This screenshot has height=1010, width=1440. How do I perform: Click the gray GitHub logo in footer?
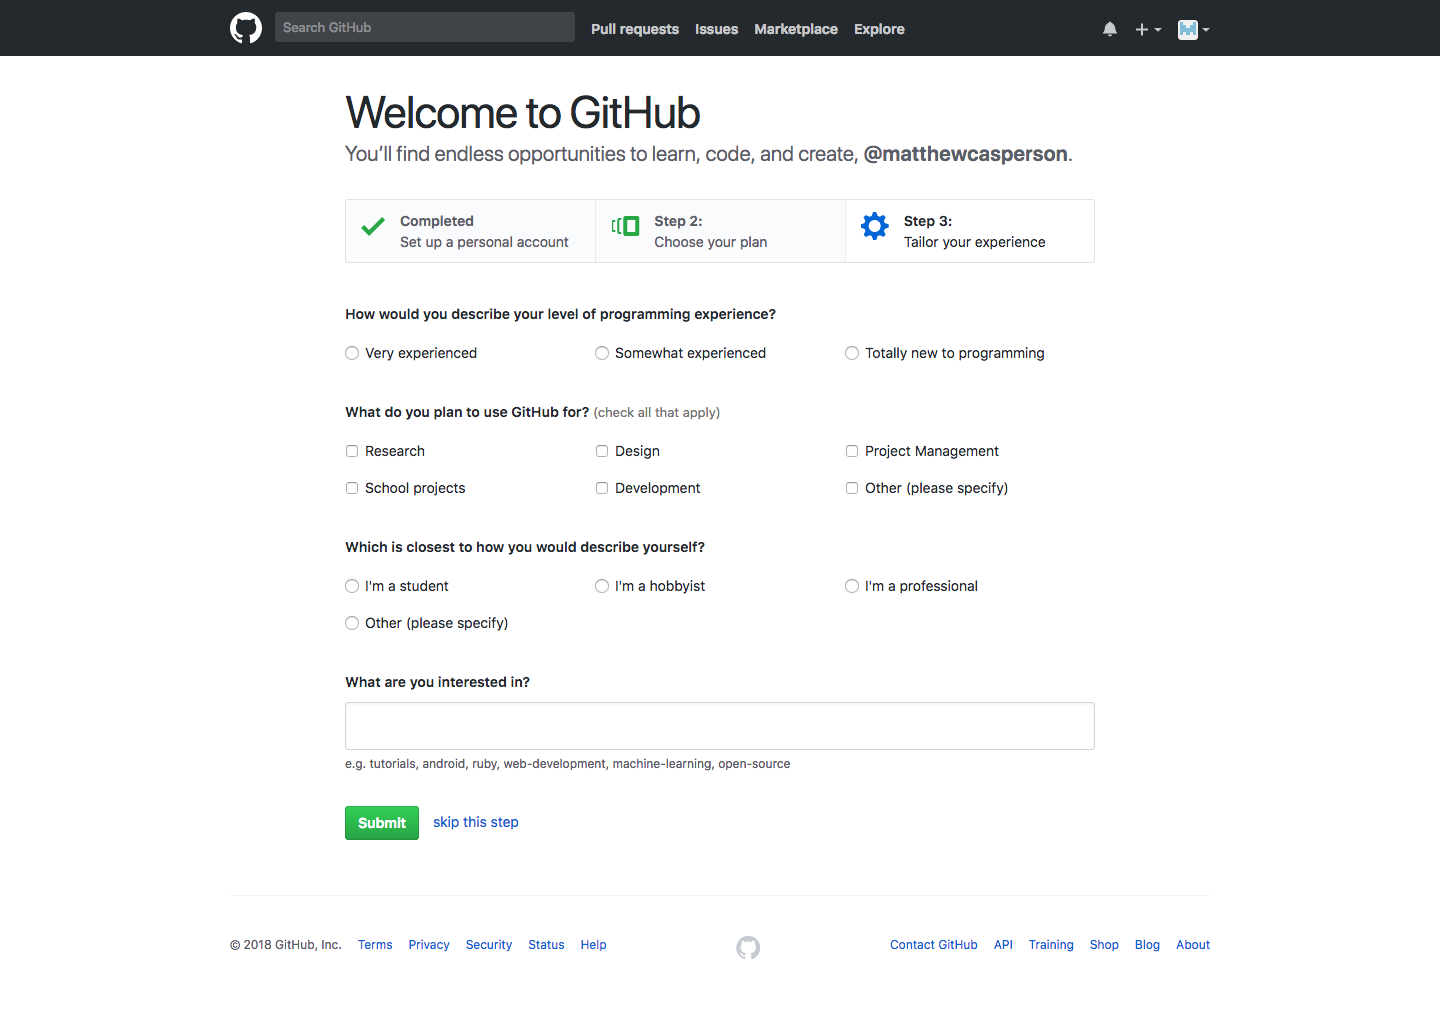(x=748, y=947)
